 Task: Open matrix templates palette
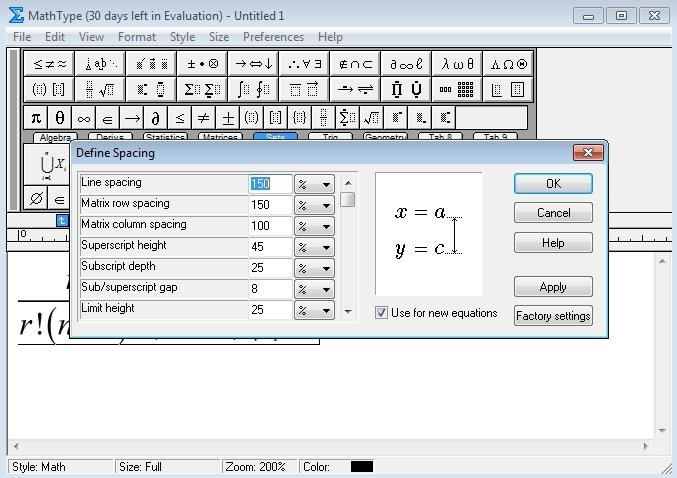point(457,89)
